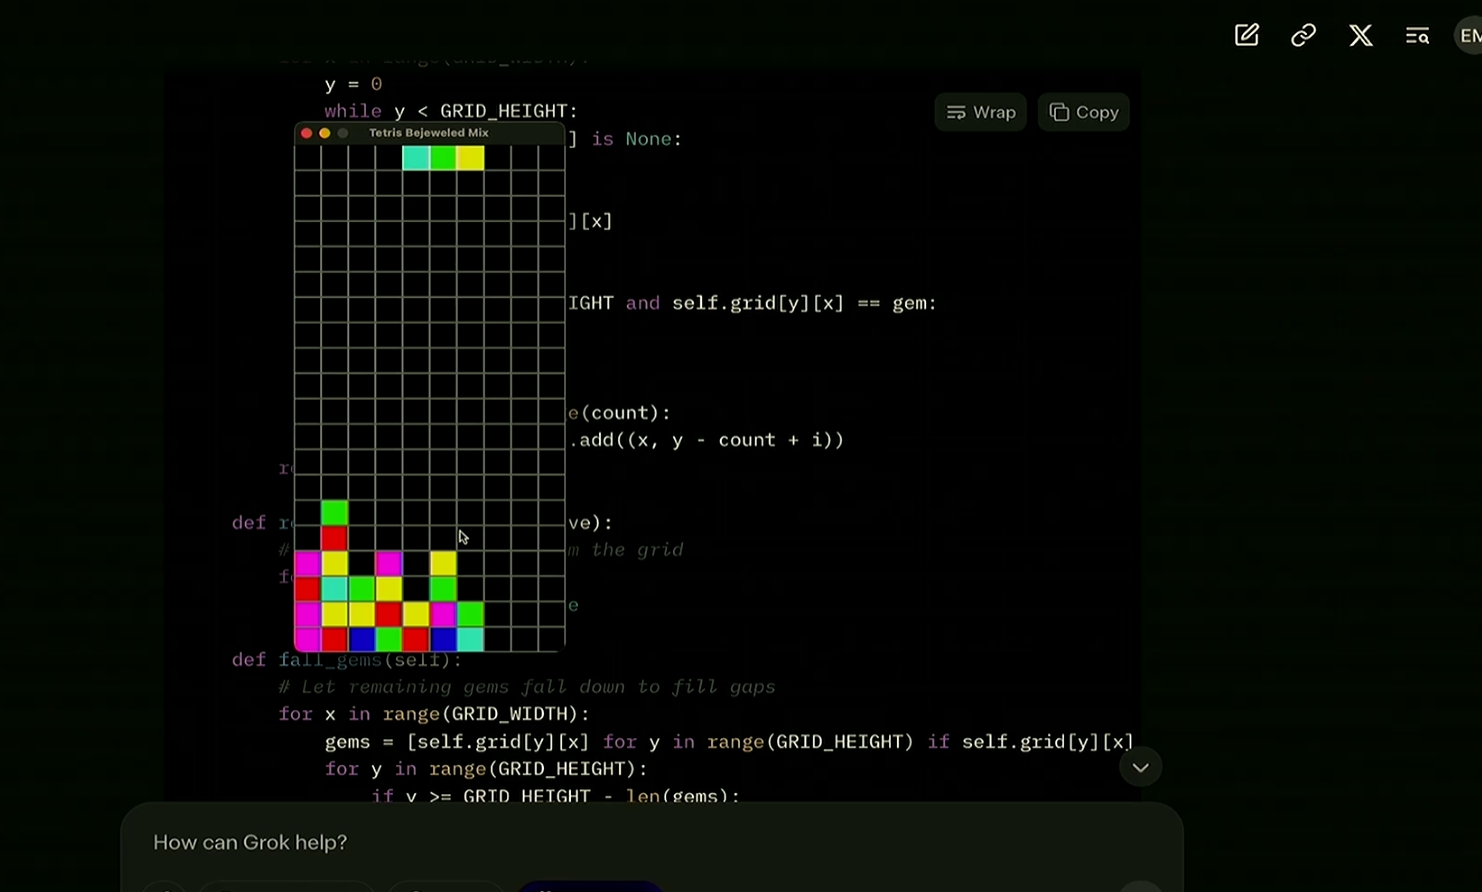The height and width of the screenshot is (892, 1482).
Task: Start a new chat with compose icon
Action: point(1246,35)
